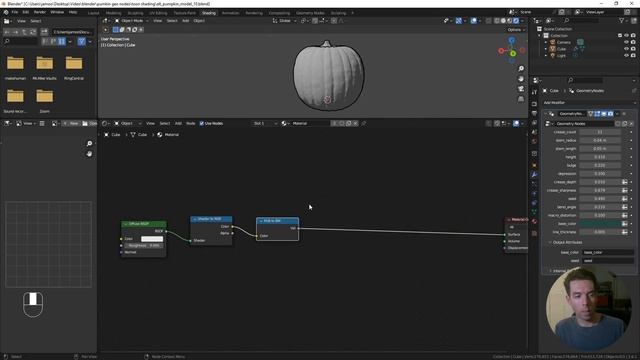
Task: Toggle camera view icon in 3D viewport
Action: 521,89
